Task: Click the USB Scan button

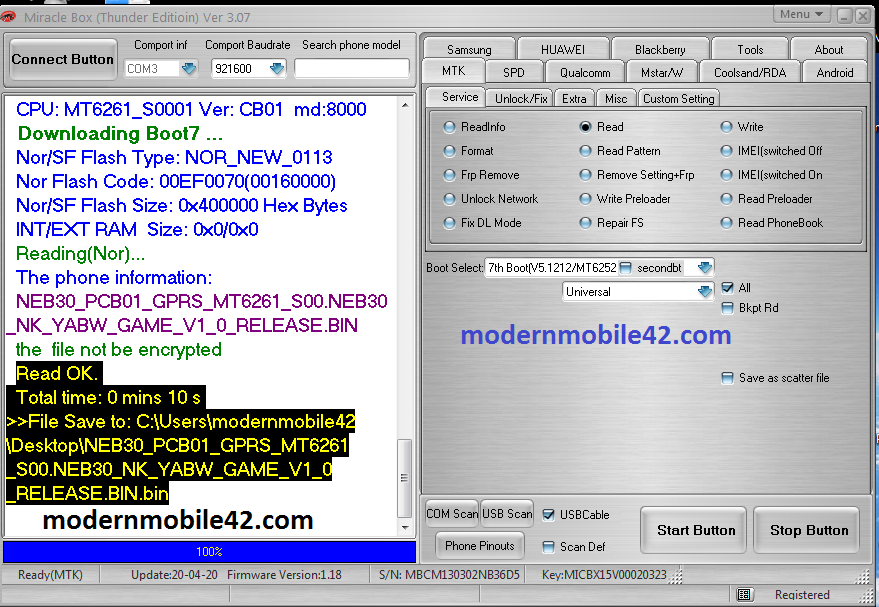Action: [x=507, y=513]
